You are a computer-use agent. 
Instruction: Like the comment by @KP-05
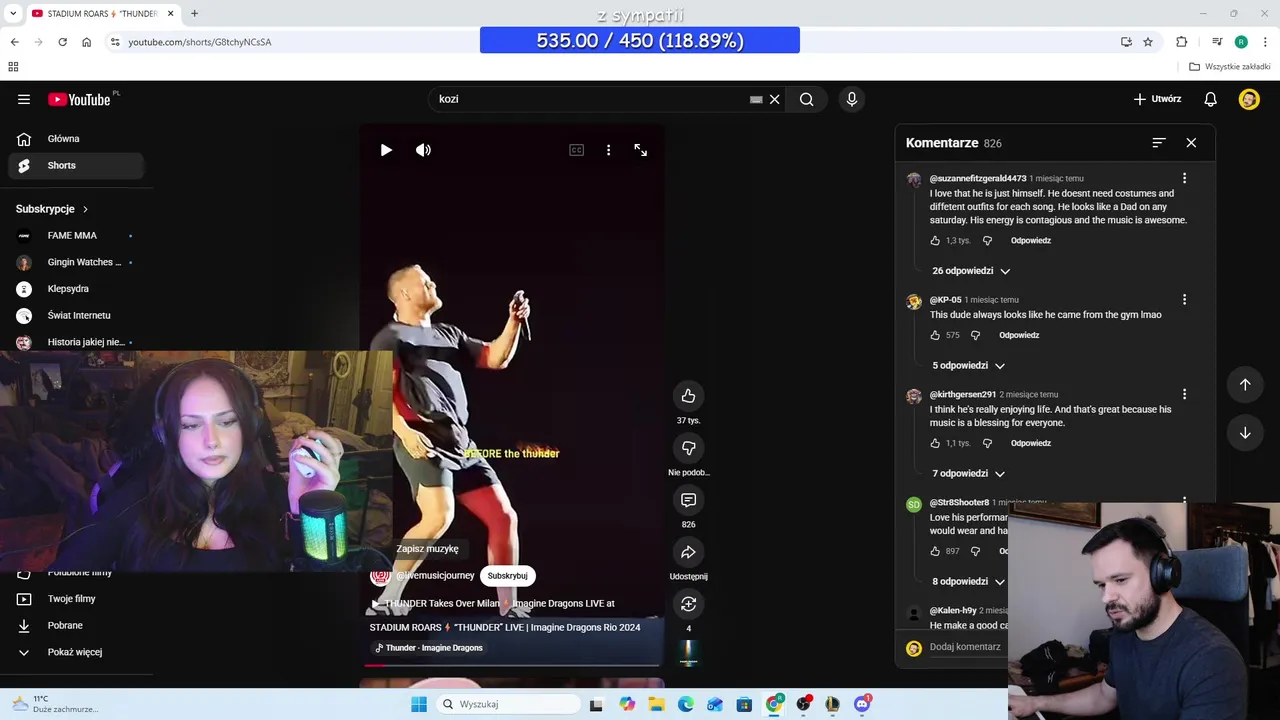click(x=936, y=336)
